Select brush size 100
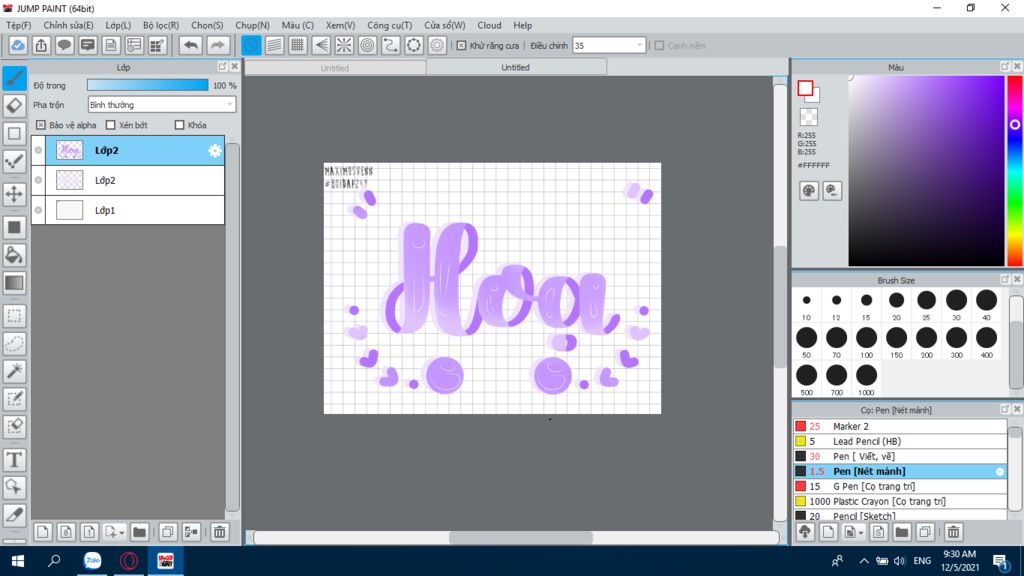Image resolution: width=1024 pixels, height=576 pixels. [x=866, y=342]
